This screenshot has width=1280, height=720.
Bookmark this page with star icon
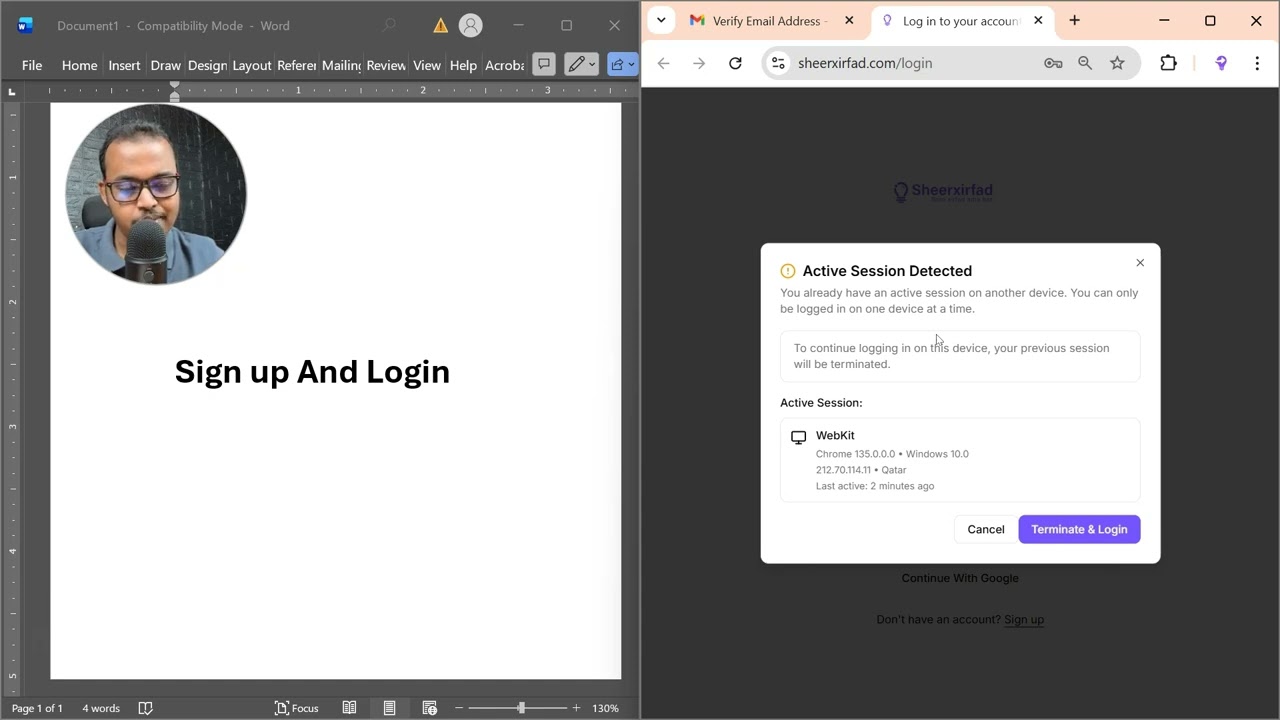1117,63
